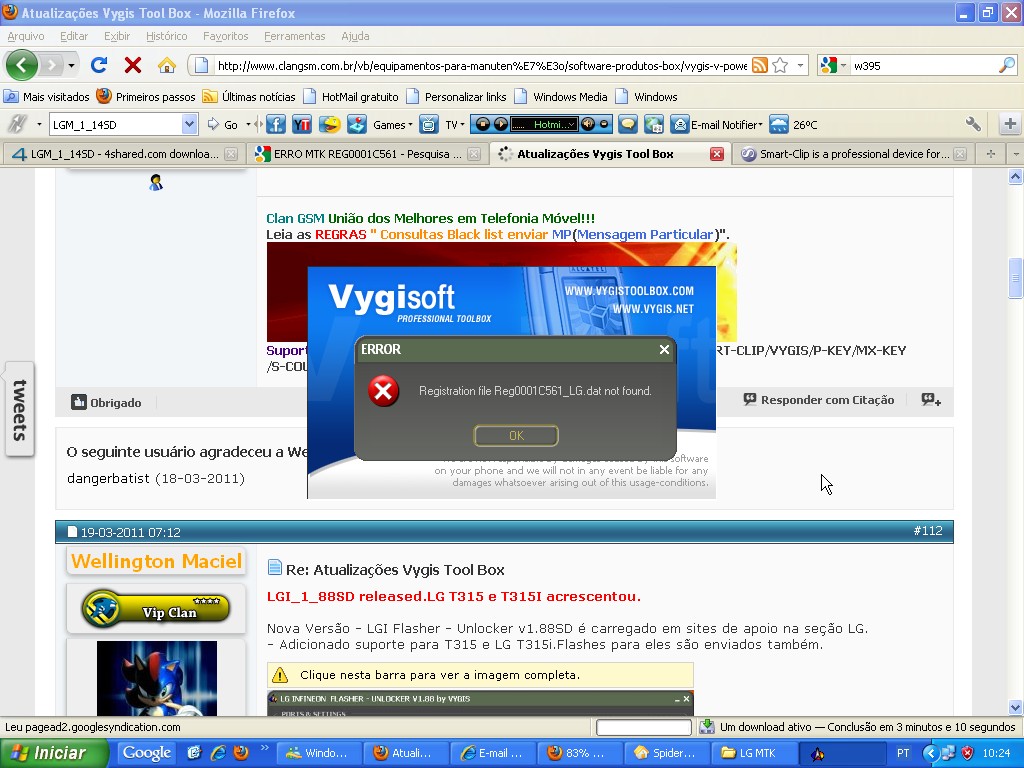This screenshot has height=768, width=1024.
Task: Click the search box containing w395
Action: point(923,65)
